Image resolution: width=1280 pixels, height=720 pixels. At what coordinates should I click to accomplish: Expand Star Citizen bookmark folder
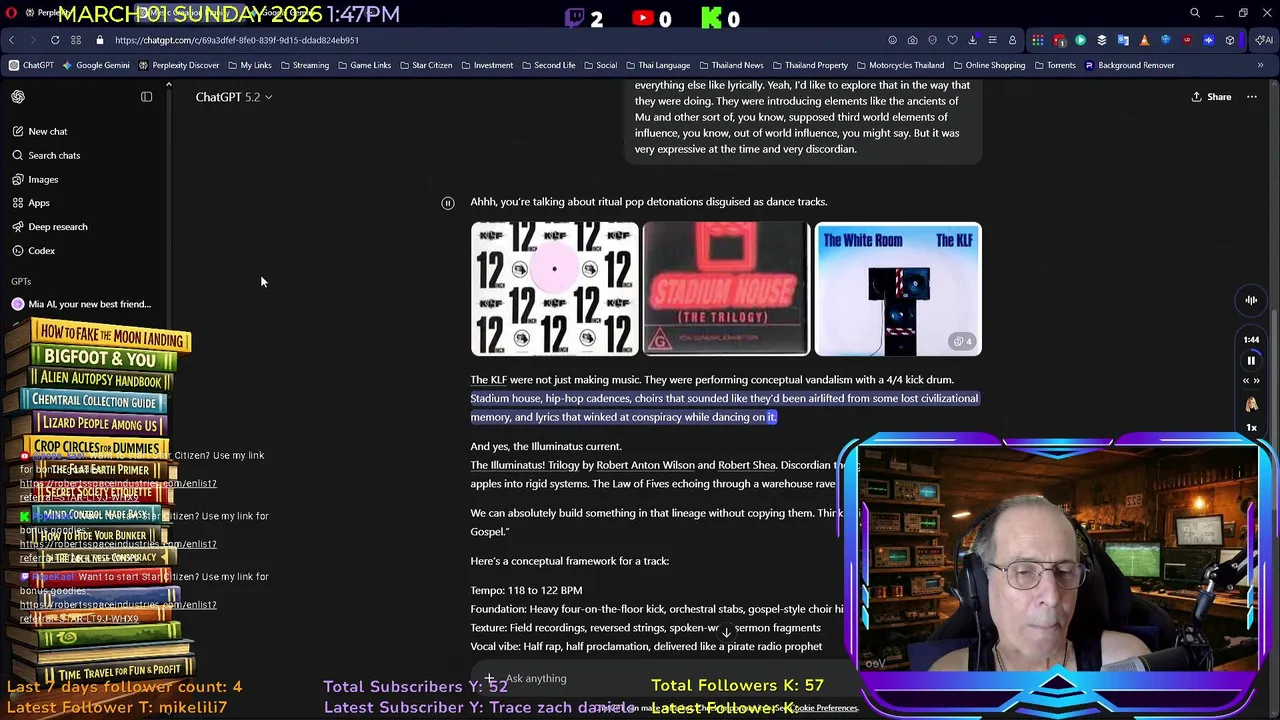(425, 65)
